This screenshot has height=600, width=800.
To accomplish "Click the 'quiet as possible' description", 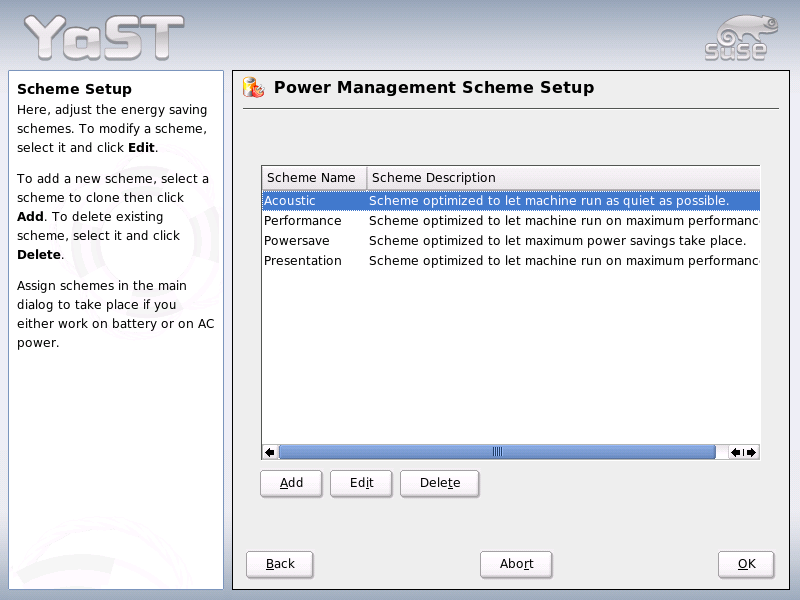I will 549,201.
